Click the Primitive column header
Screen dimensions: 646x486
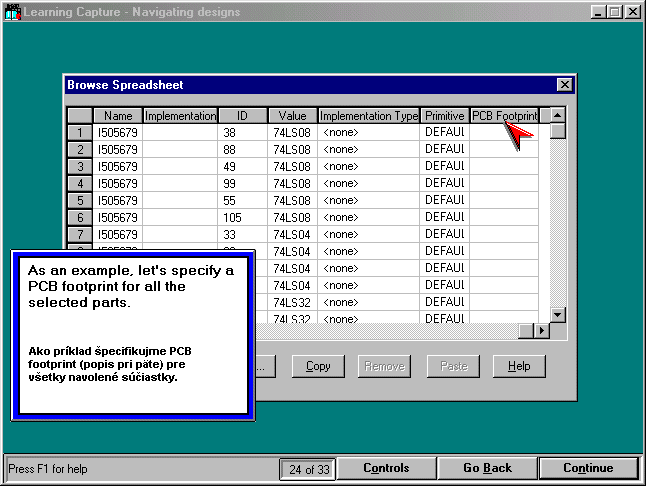pyautogui.click(x=444, y=116)
